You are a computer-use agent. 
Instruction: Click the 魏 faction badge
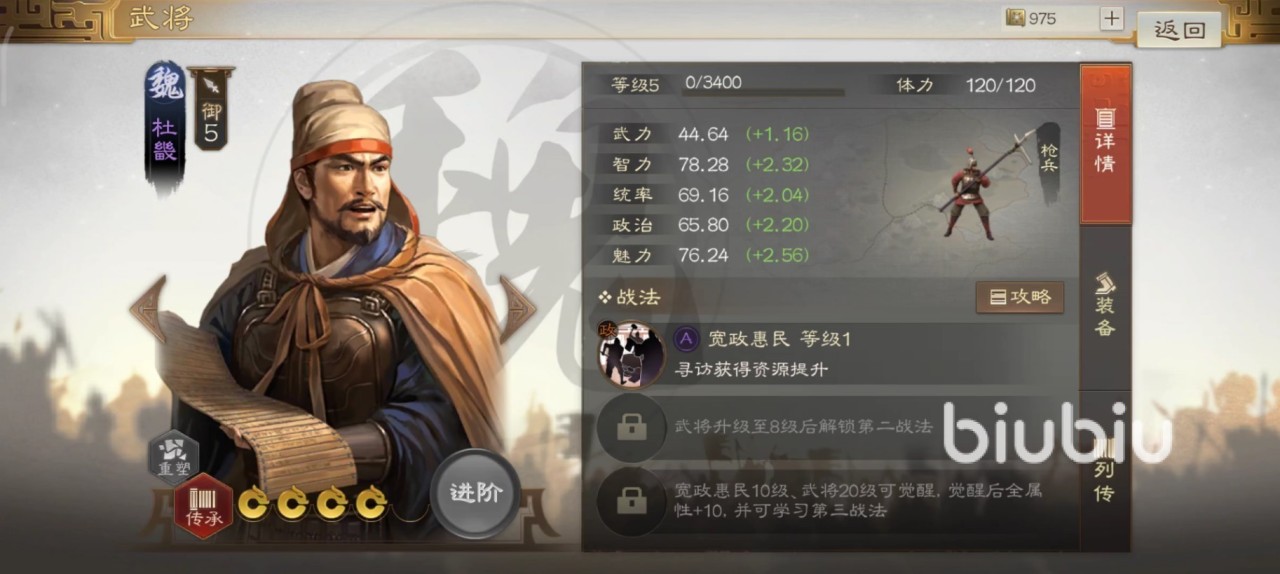point(165,83)
